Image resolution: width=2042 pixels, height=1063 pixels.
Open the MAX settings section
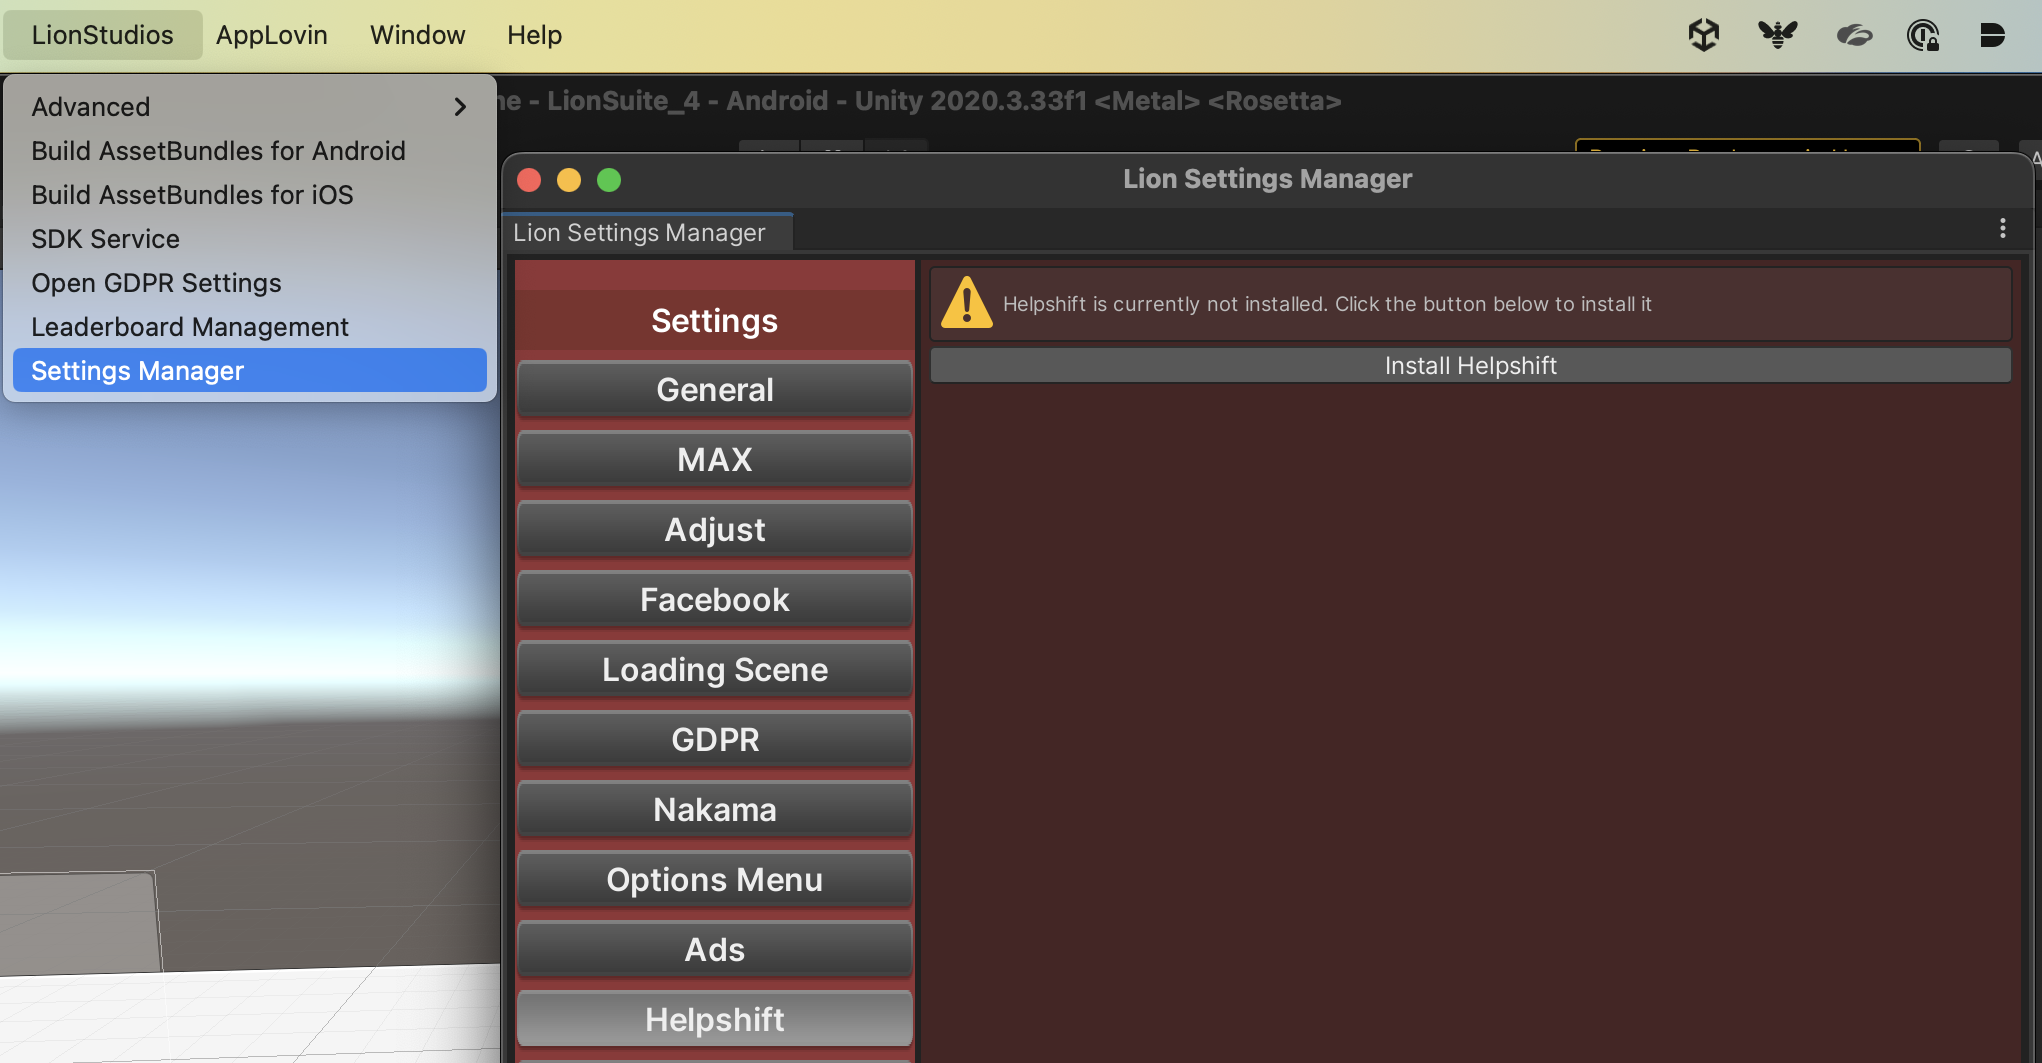tap(715, 459)
